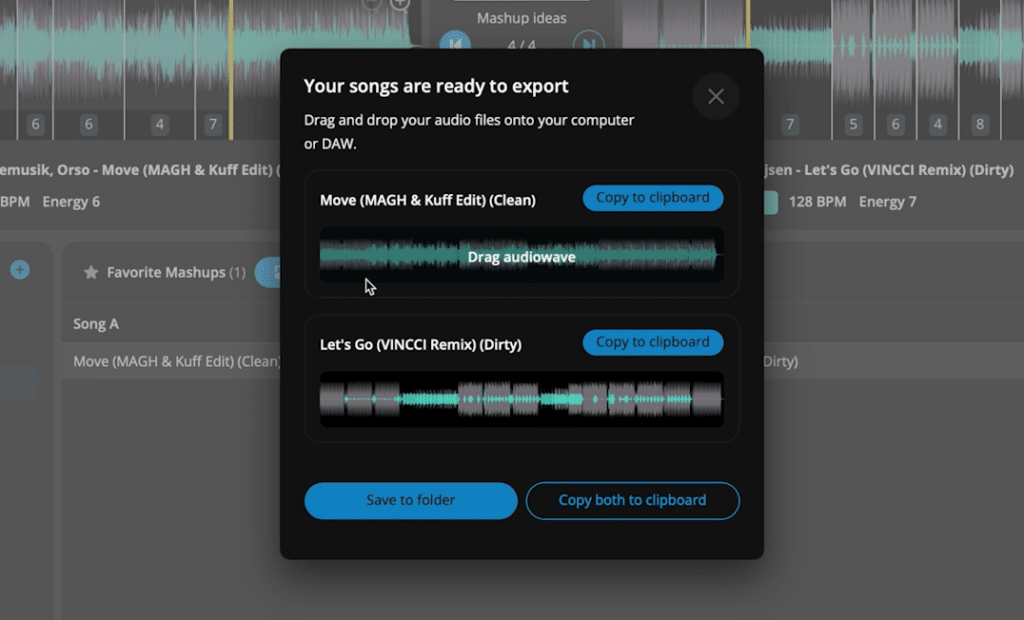
Task: Select the Move (MAGH & Kuff Edit) track row
Action: 170,361
